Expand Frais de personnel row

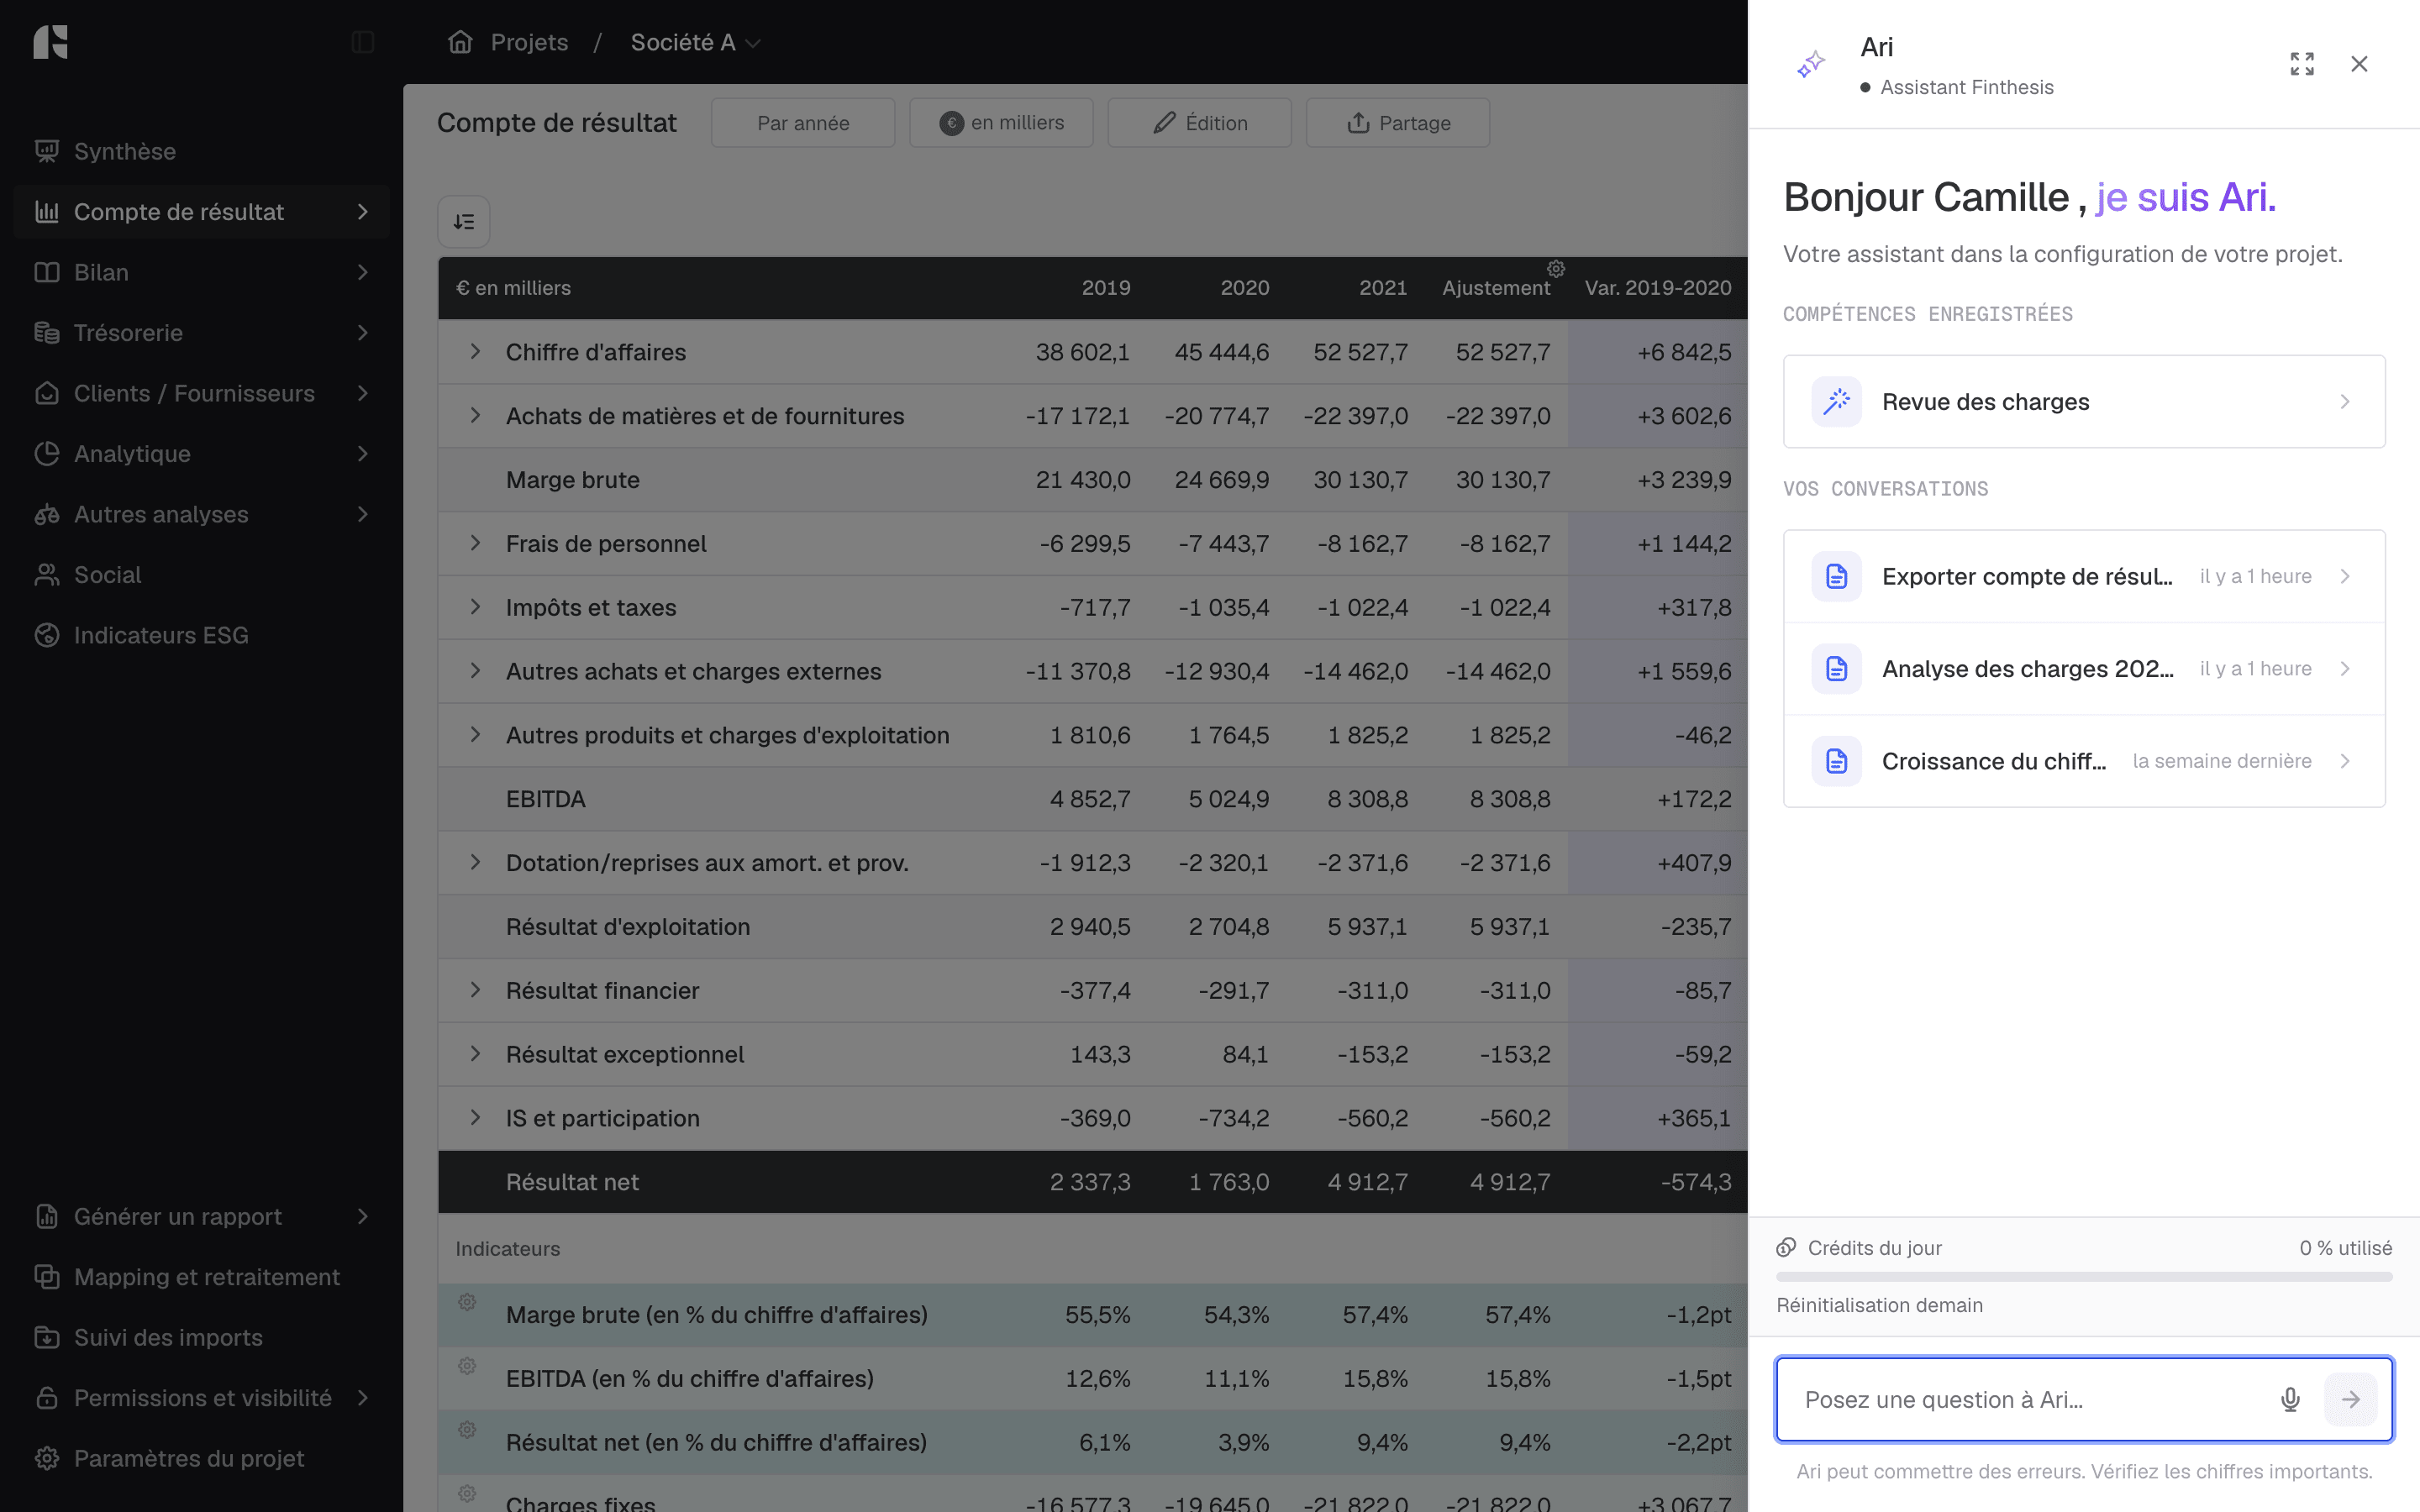point(476,543)
